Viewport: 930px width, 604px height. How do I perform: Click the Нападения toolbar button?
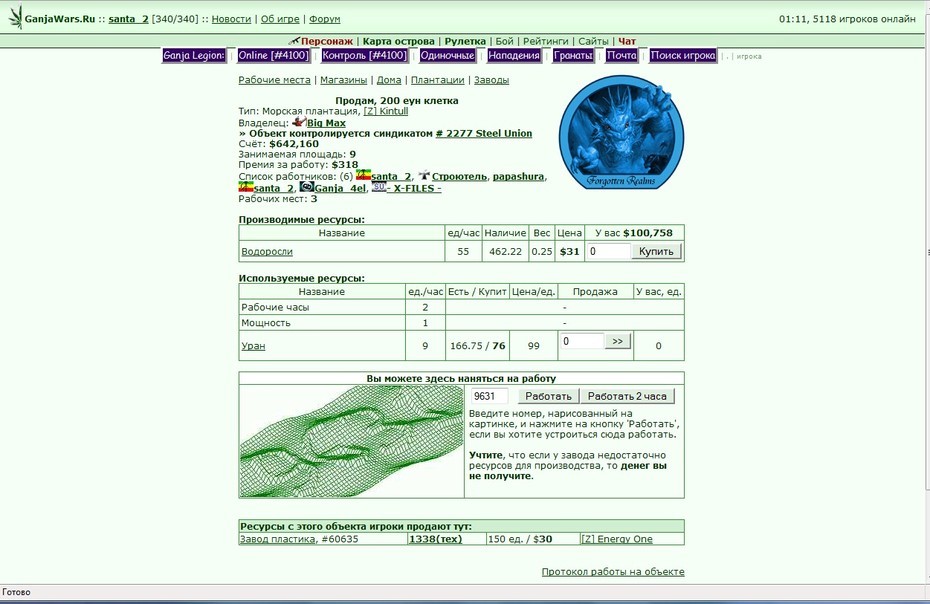[514, 56]
